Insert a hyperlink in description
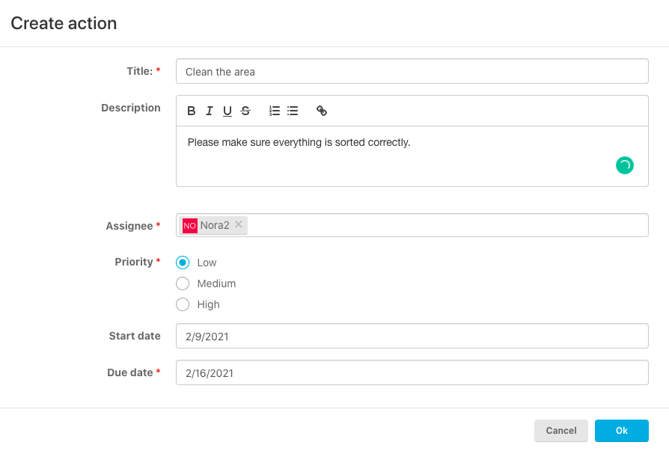669x451 pixels. (x=322, y=111)
